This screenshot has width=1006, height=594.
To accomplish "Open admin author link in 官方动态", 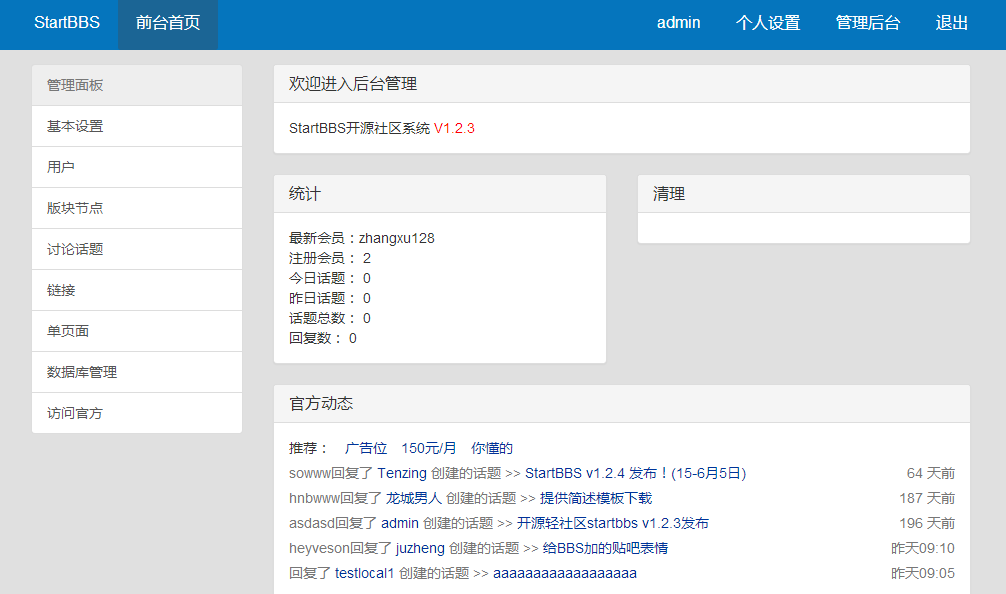I will [400, 523].
